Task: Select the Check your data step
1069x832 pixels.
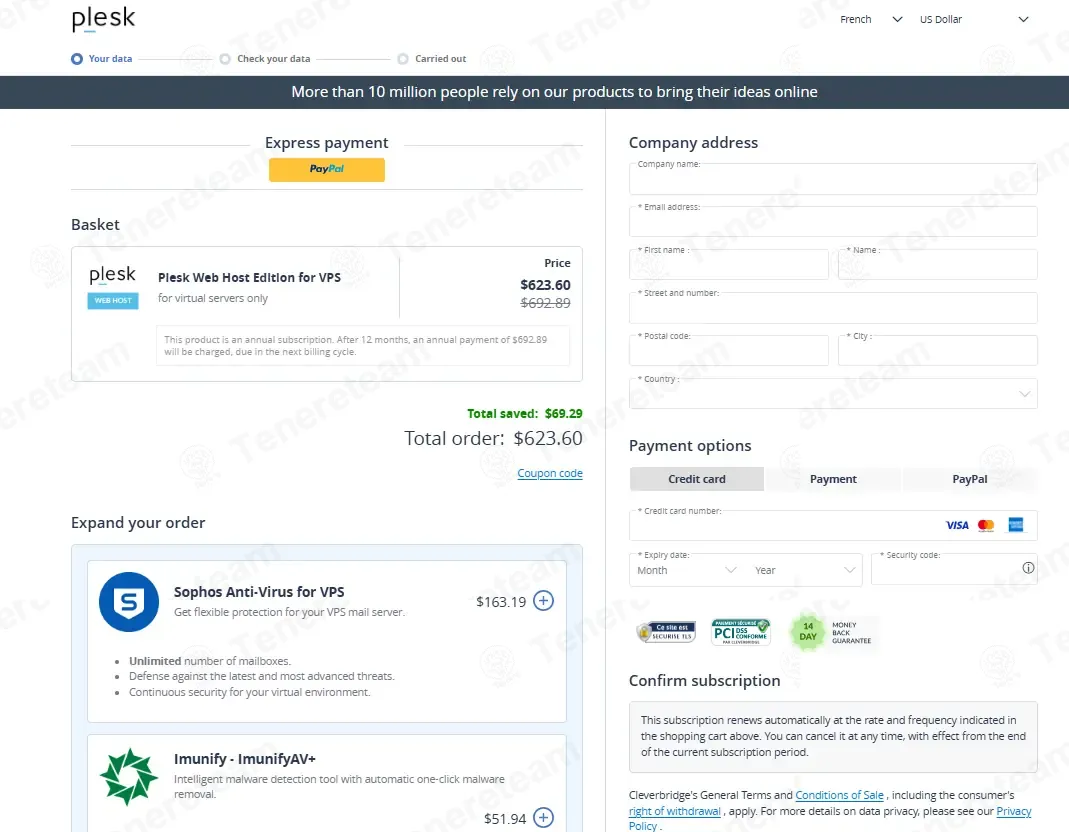Action: 265,59
